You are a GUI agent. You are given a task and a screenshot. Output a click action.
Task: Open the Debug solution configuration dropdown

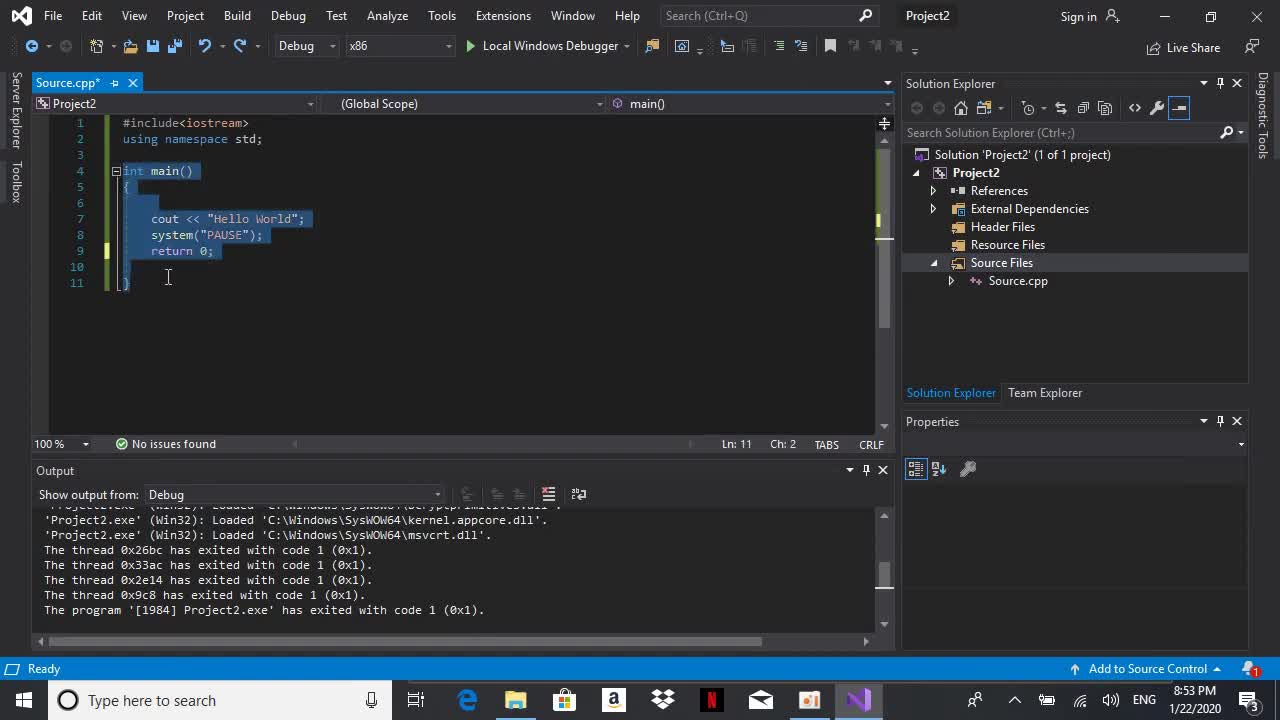pyautogui.click(x=307, y=46)
